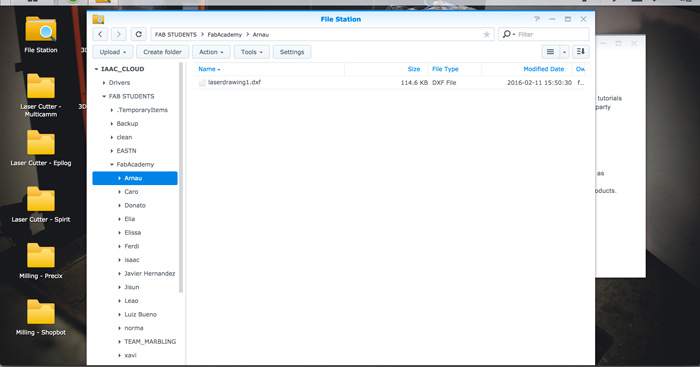Viewport: 700px width, 367px height.
Task: Select the Elissa folder in tree
Action: (x=133, y=233)
